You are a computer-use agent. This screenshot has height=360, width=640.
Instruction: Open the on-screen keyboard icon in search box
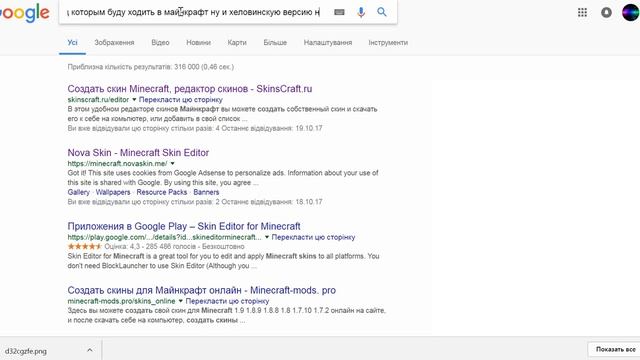click(339, 12)
